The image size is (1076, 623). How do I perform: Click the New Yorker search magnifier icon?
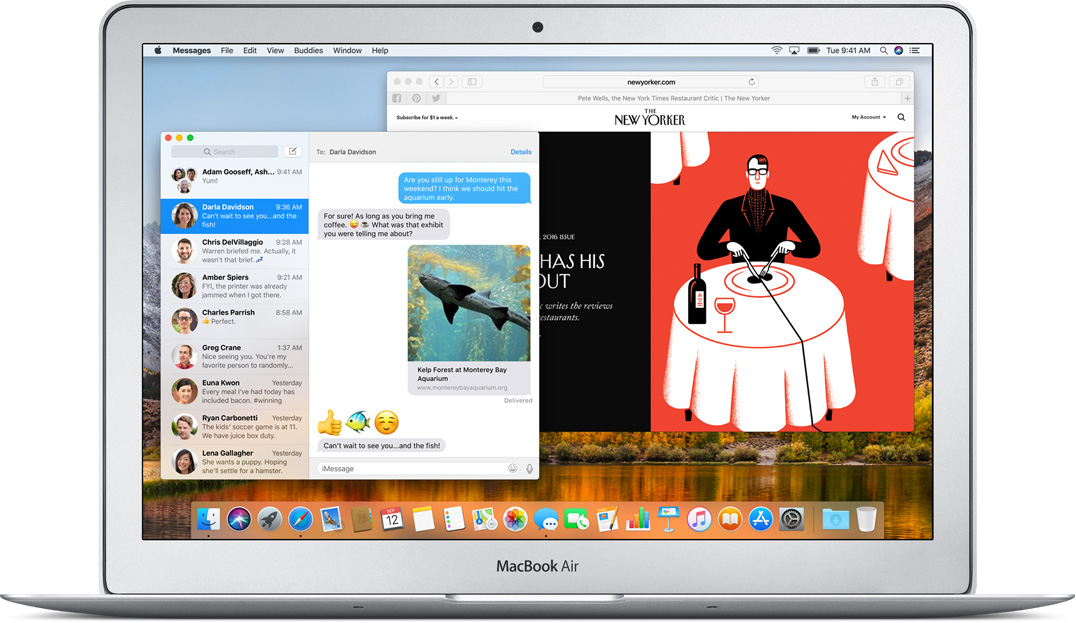901,117
